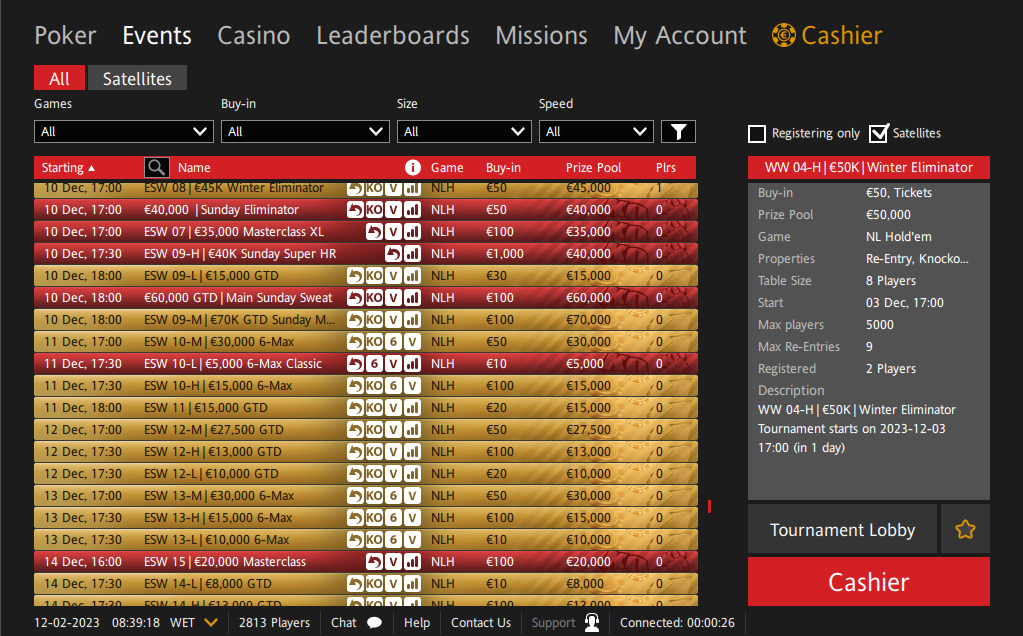Click KO icon on Main Sunday Sweat row
Screen dimensions: 1023x636
click(x=374, y=298)
